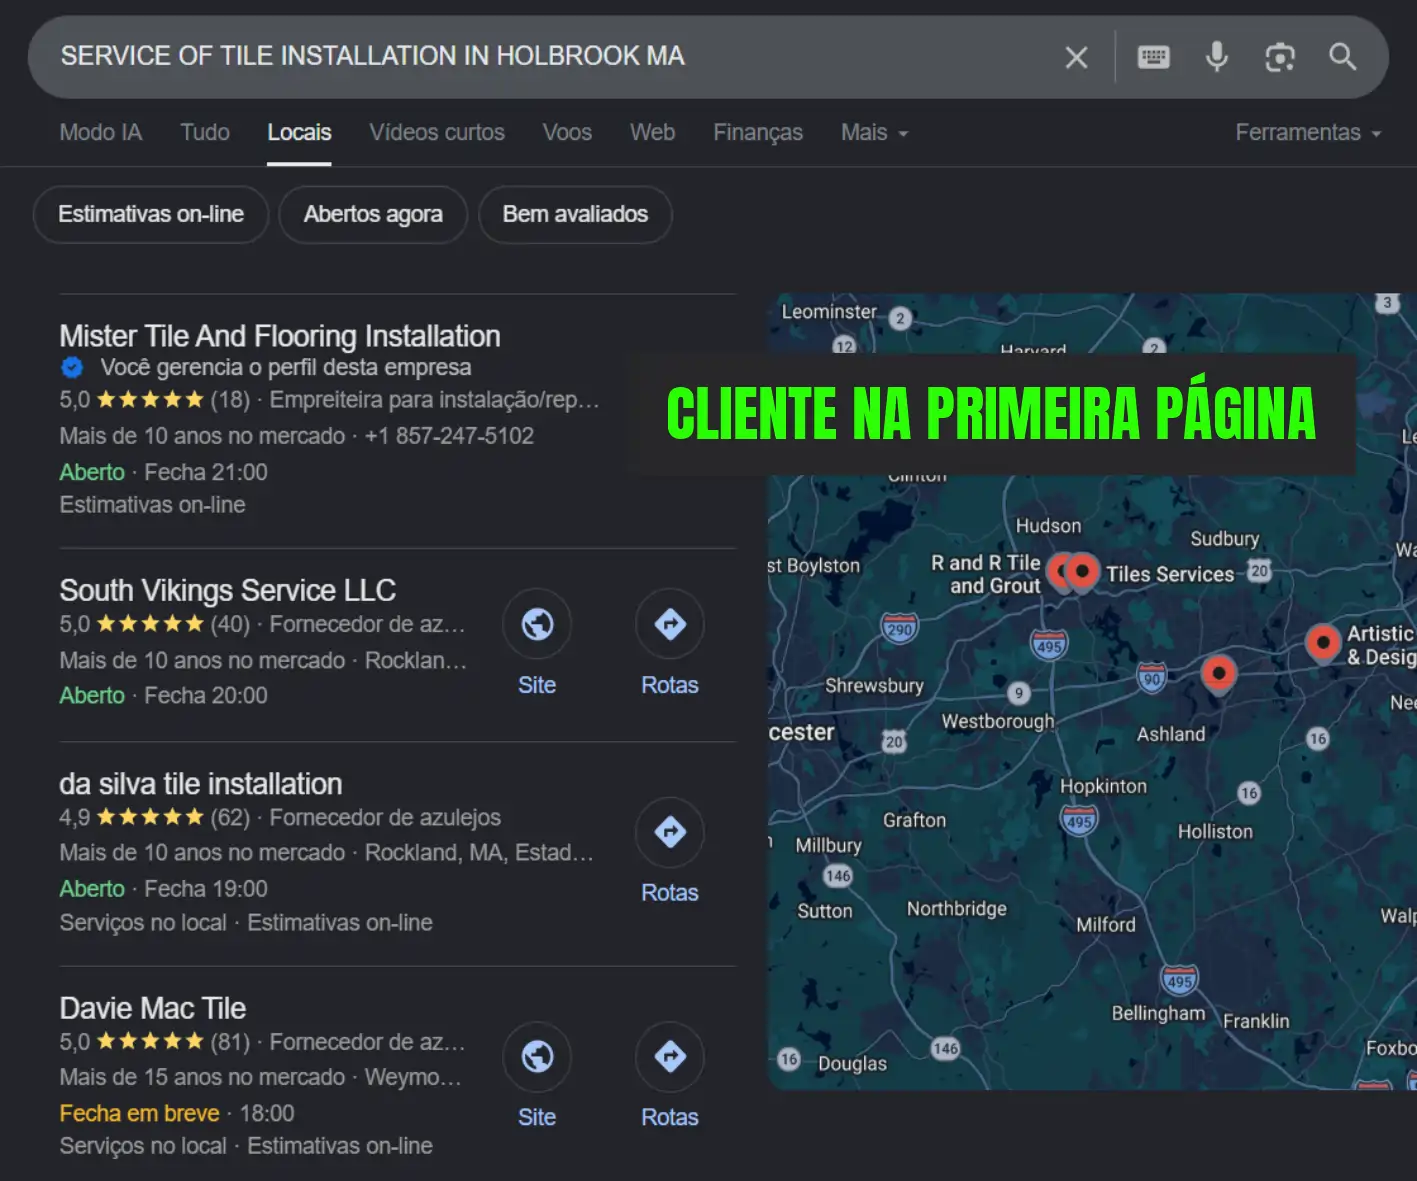Click the South Vikings (40) reviews count
Image resolution: width=1417 pixels, height=1181 pixels.
coord(230,624)
